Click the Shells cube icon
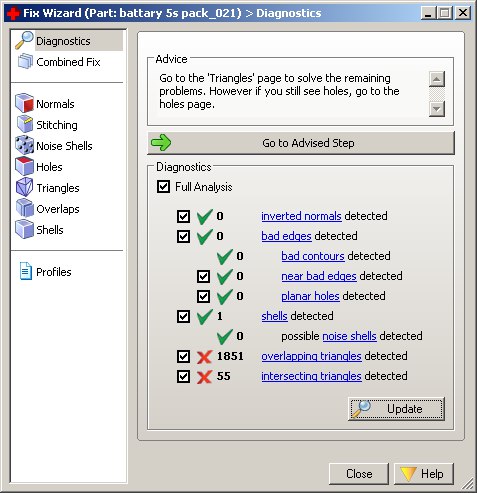 [24, 229]
